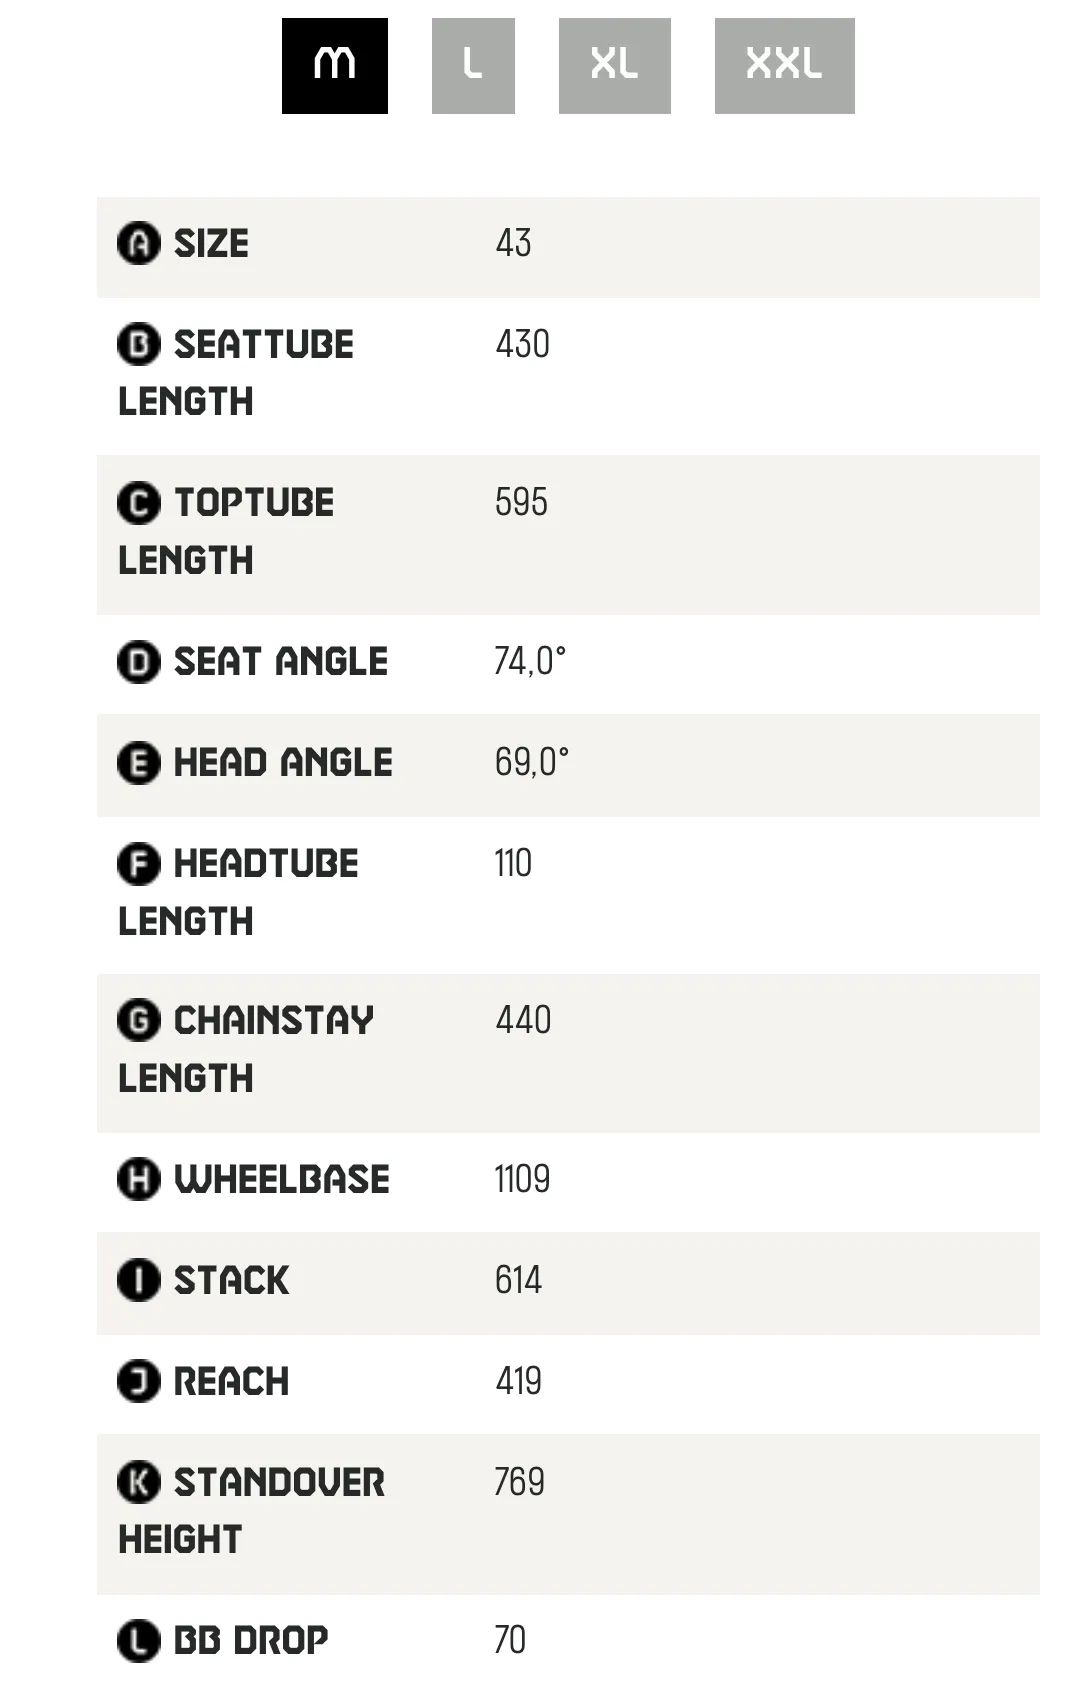Switch to the XL size tab
Viewport: 1070px width, 1703px height.
[x=614, y=66]
